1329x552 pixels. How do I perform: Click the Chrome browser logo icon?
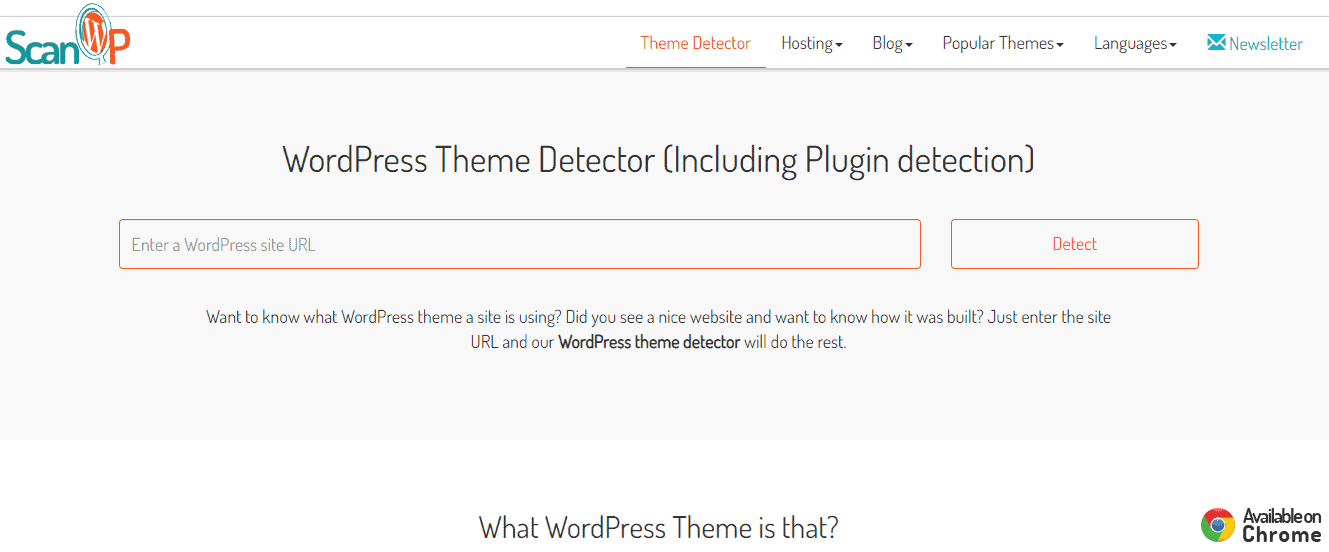[x=1218, y=525]
